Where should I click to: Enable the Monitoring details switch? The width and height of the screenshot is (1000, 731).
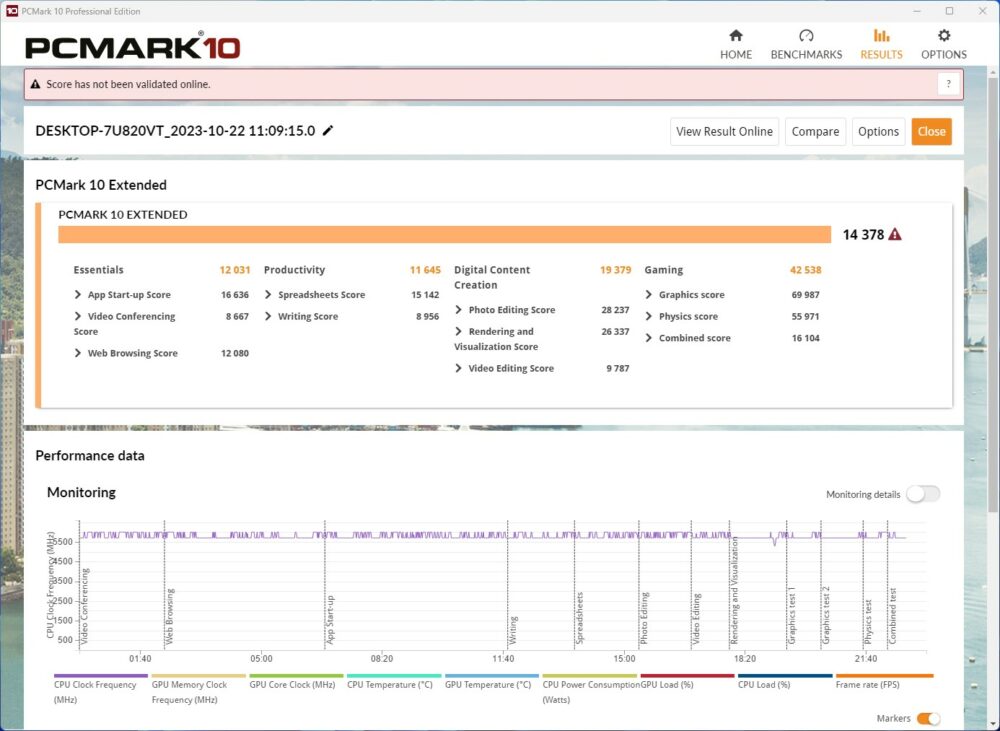[922, 494]
